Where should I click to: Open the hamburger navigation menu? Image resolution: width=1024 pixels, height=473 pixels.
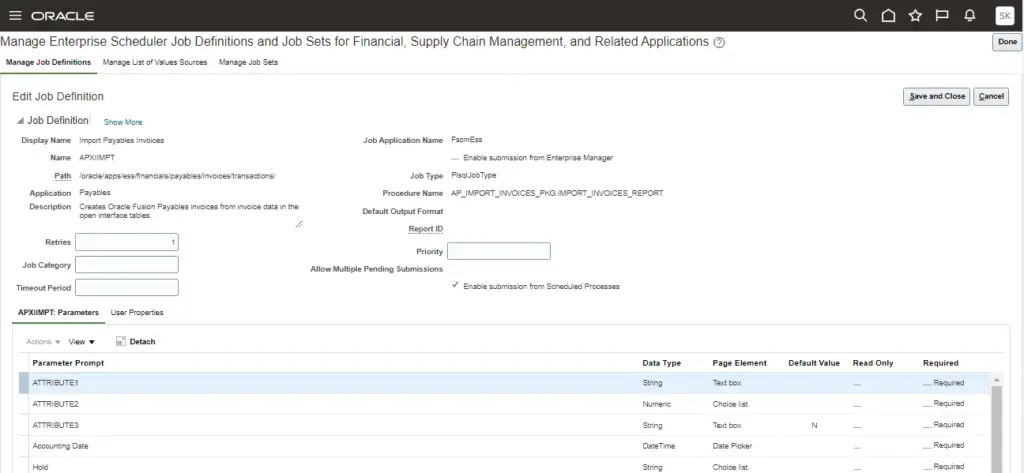(x=15, y=15)
